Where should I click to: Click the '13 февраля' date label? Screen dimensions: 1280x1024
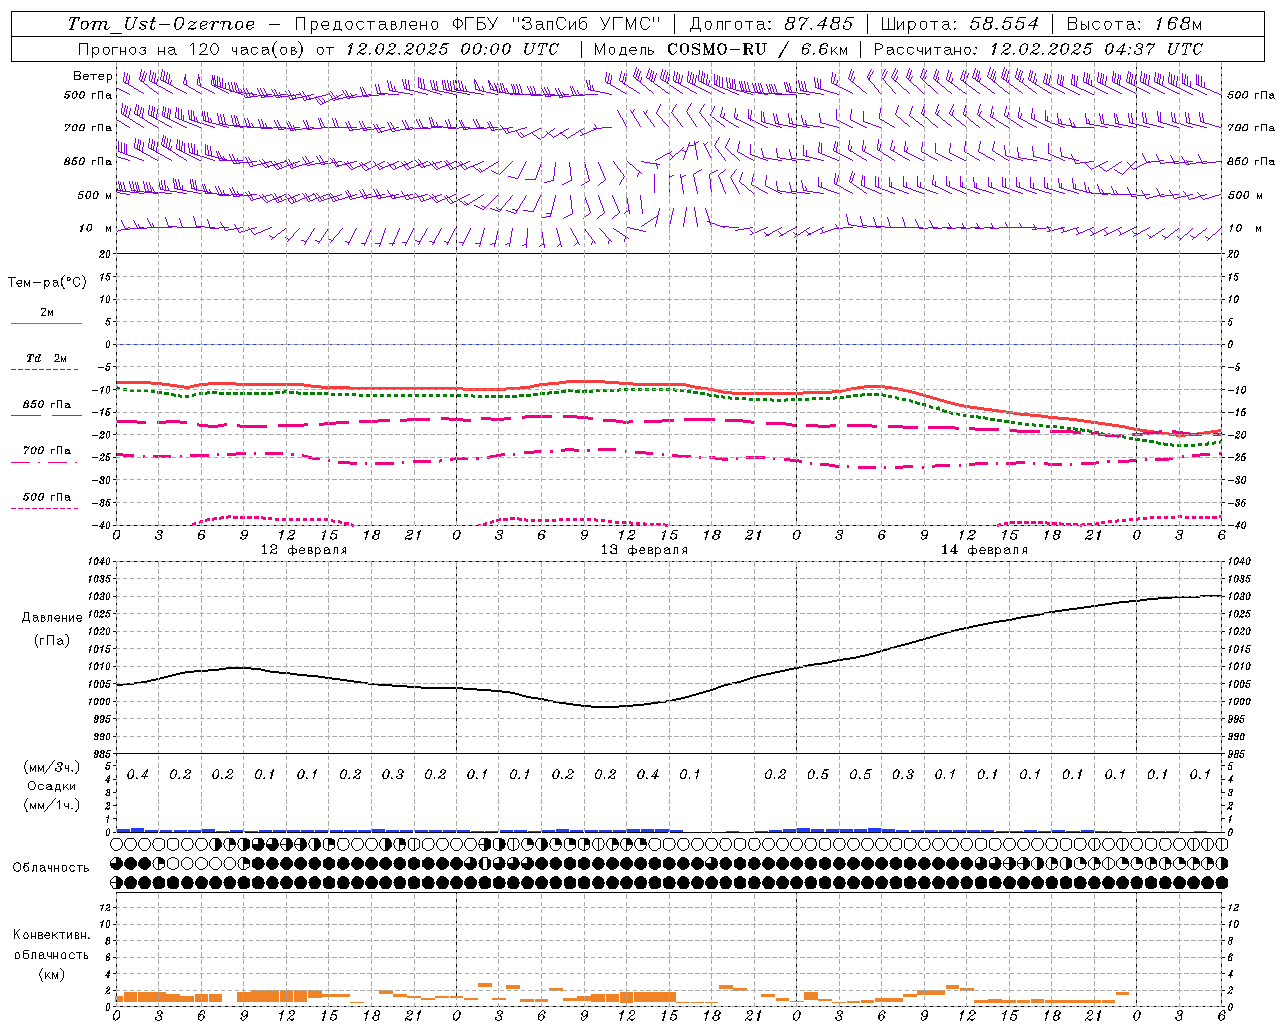coord(644,550)
